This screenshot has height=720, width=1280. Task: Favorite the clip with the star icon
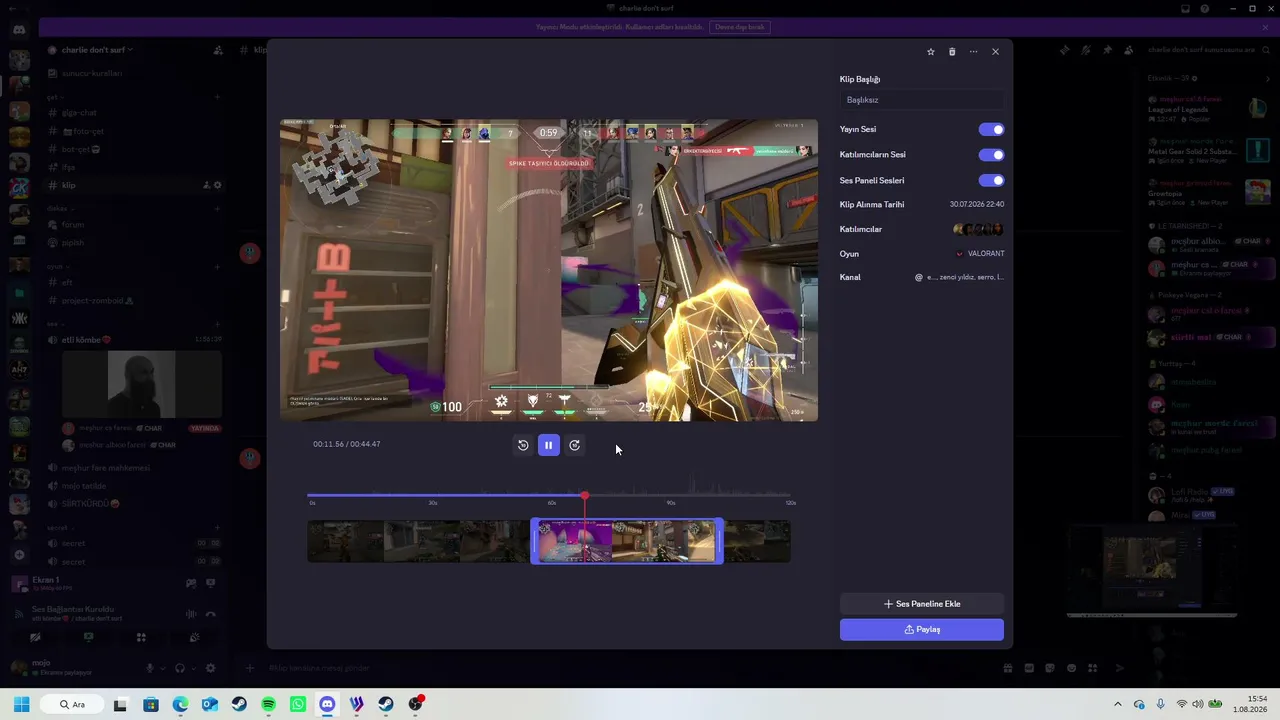[931, 52]
